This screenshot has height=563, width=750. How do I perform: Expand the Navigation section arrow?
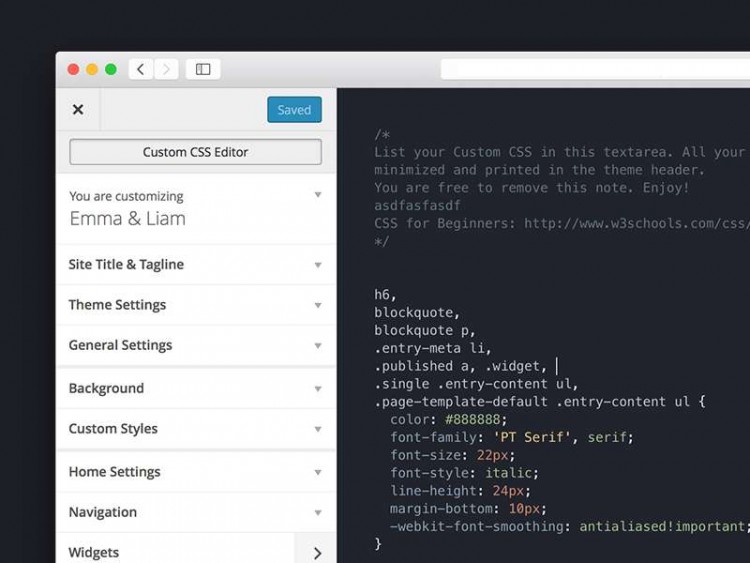click(318, 512)
